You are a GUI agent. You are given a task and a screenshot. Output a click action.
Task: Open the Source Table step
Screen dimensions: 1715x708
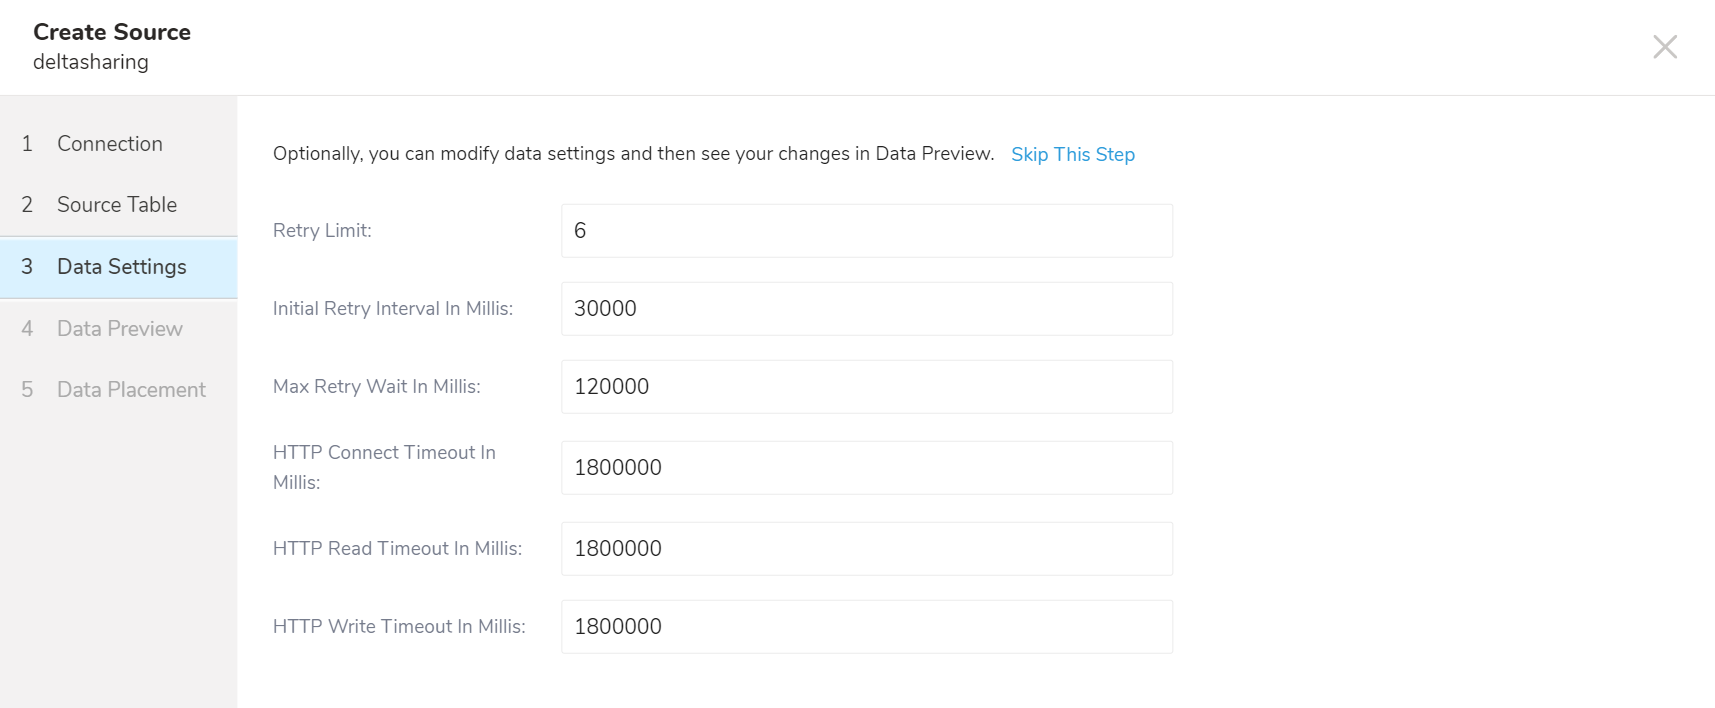[116, 205]
